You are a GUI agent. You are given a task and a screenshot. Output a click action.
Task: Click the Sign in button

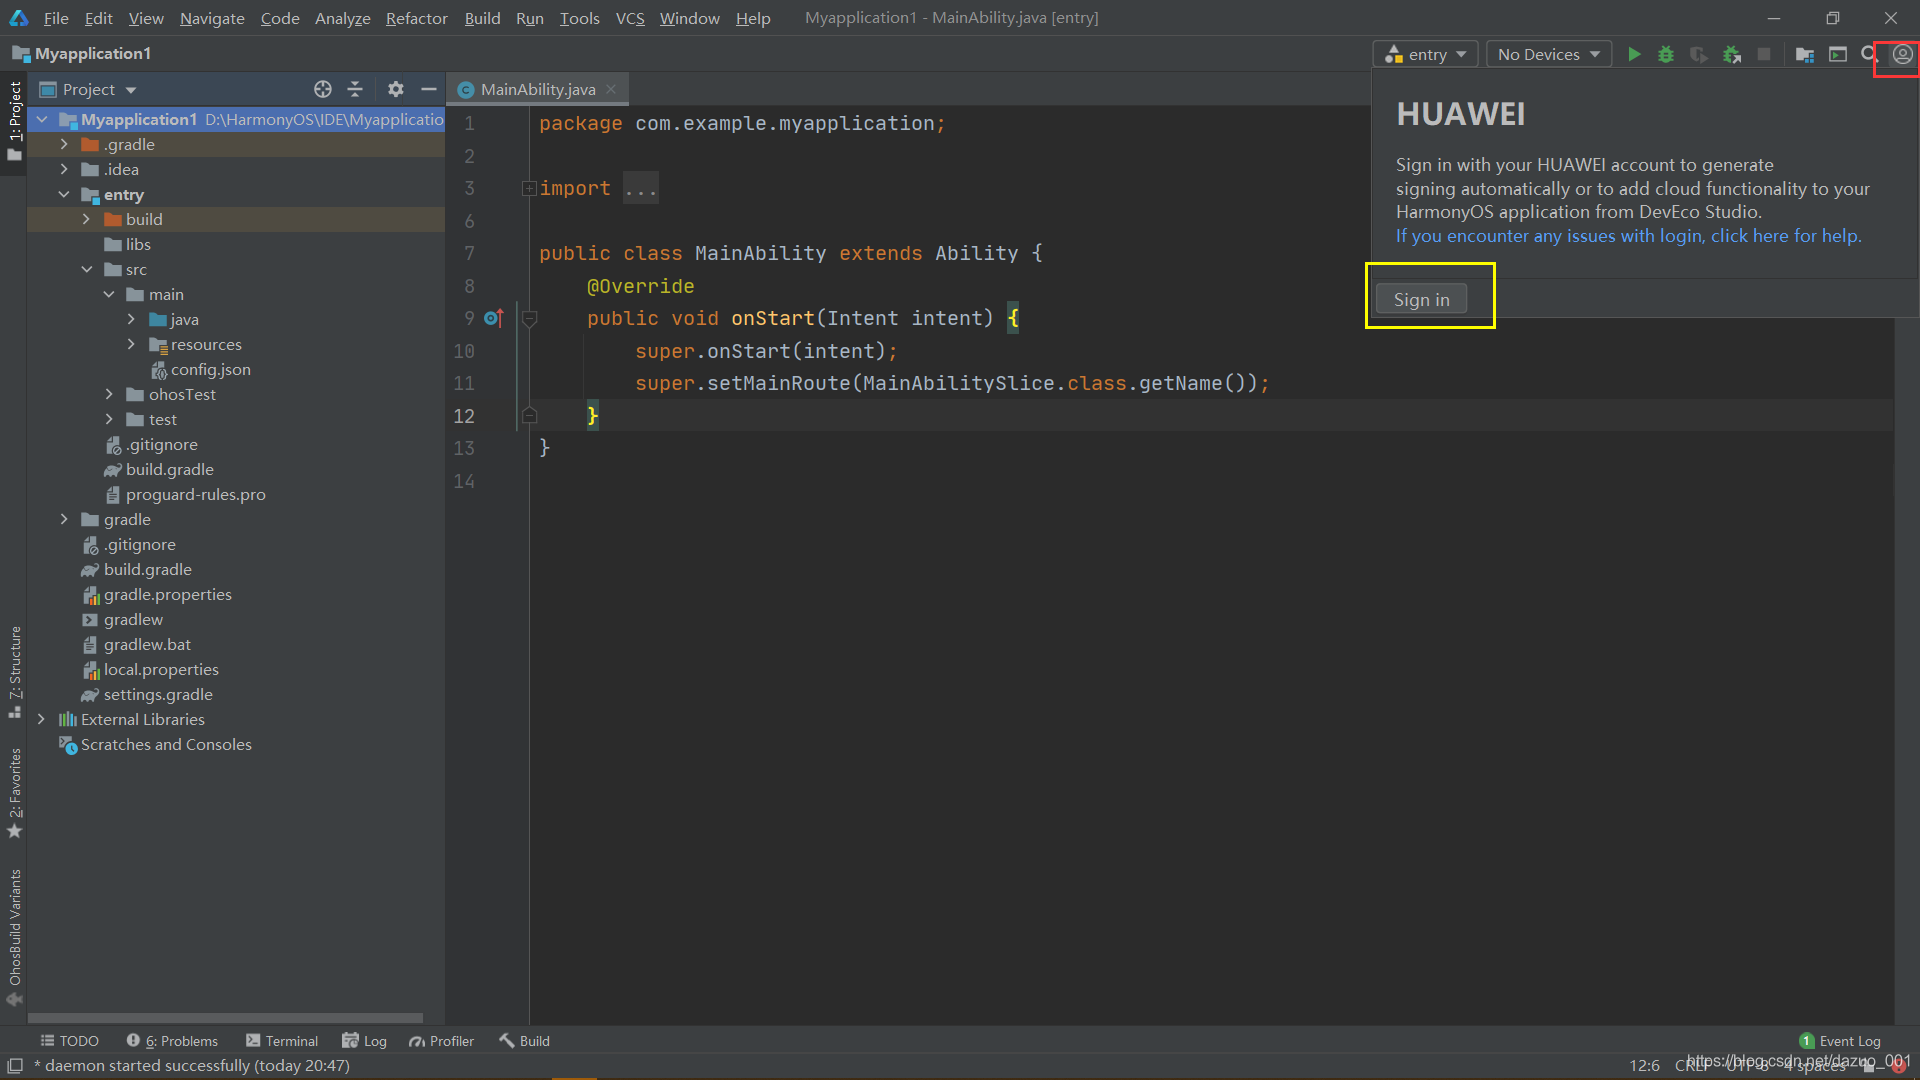click(x=1421, y=299)
